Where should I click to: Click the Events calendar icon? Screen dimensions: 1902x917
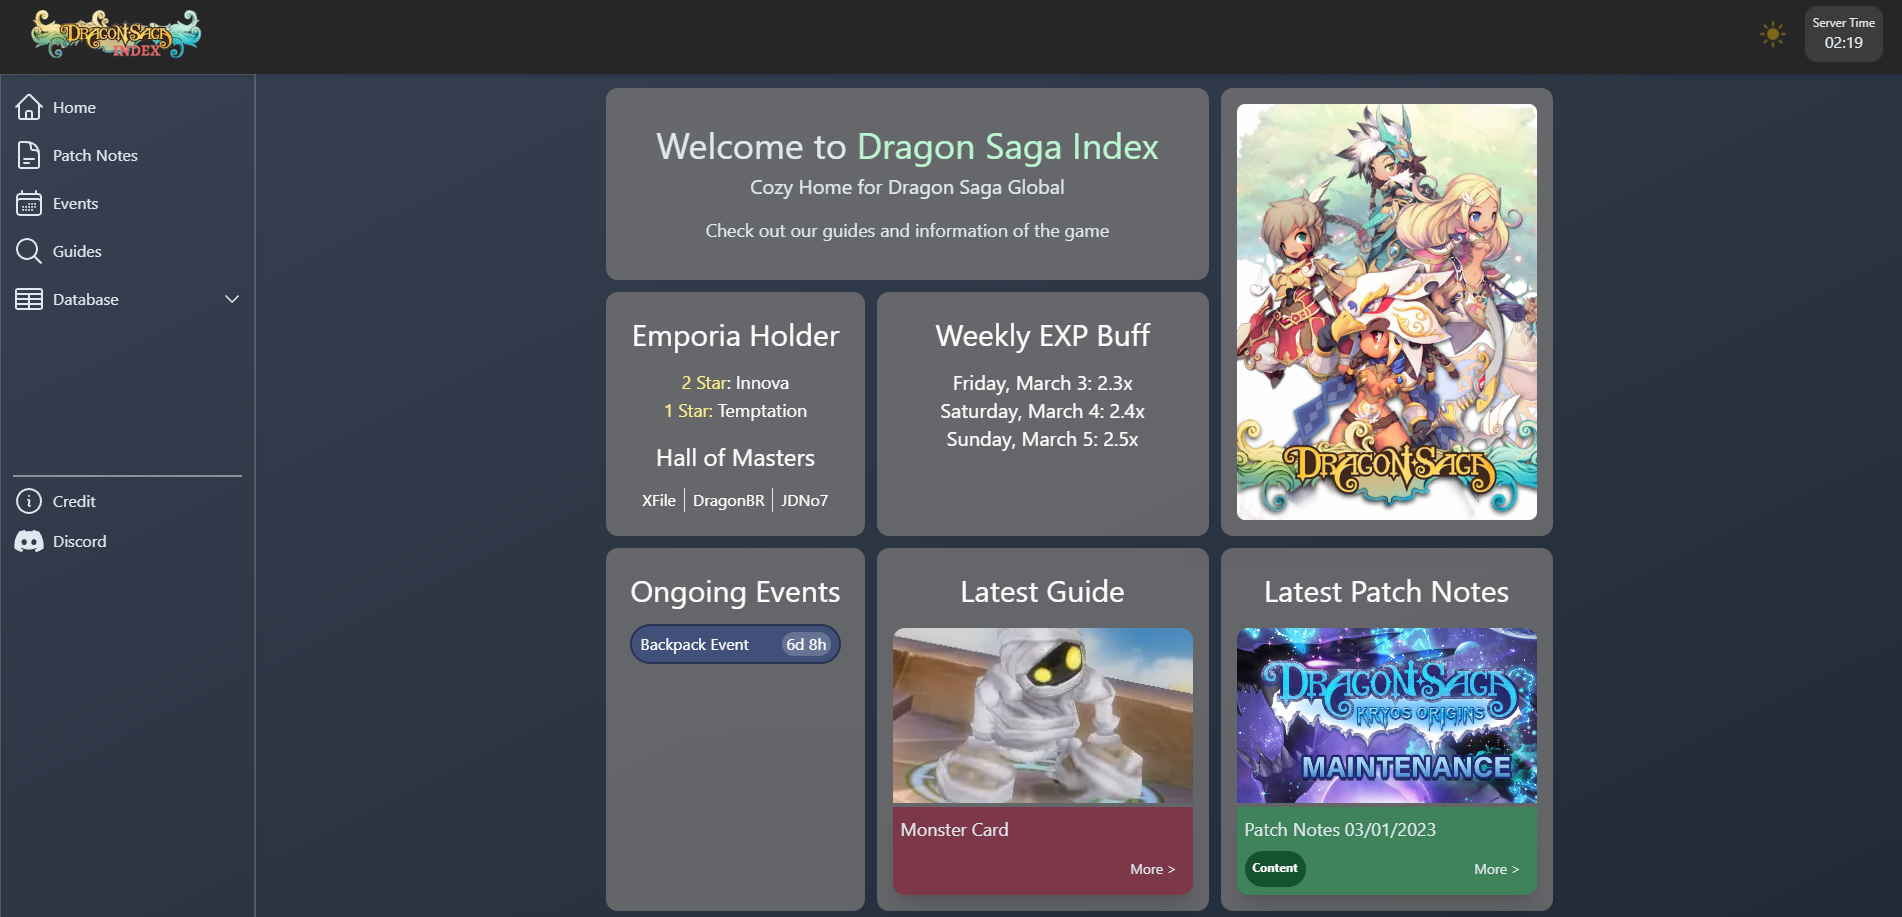[29, 203]
